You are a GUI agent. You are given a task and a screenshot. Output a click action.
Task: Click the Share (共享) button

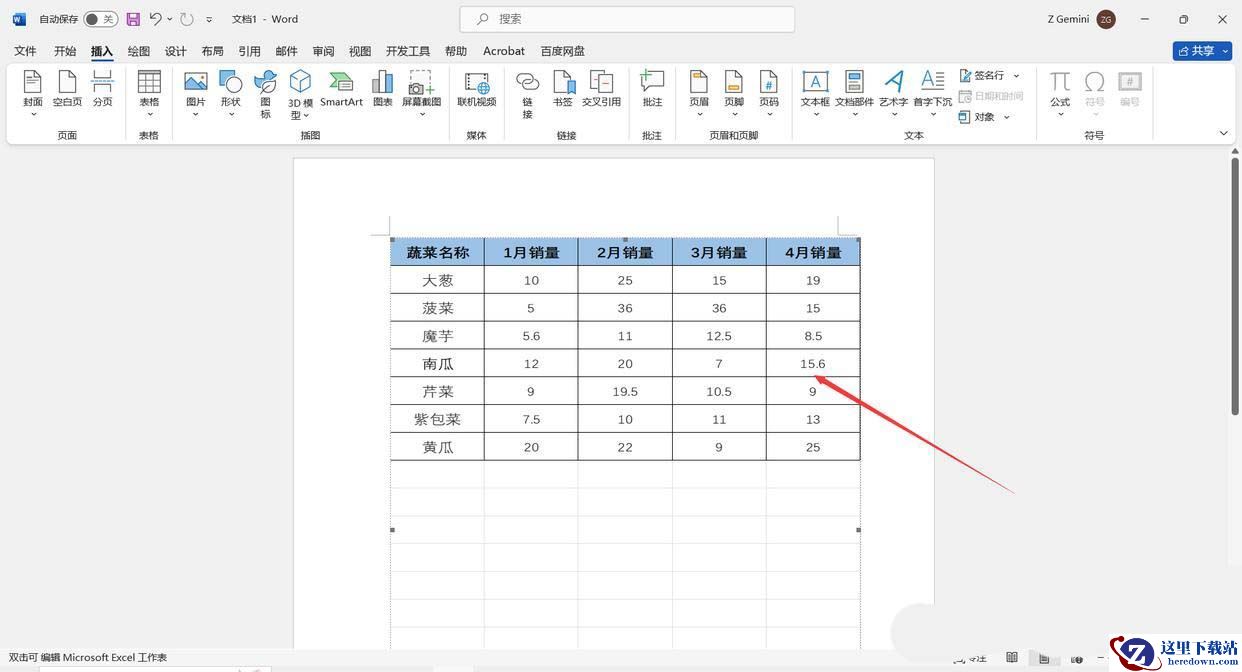(x=1202, y=51)
